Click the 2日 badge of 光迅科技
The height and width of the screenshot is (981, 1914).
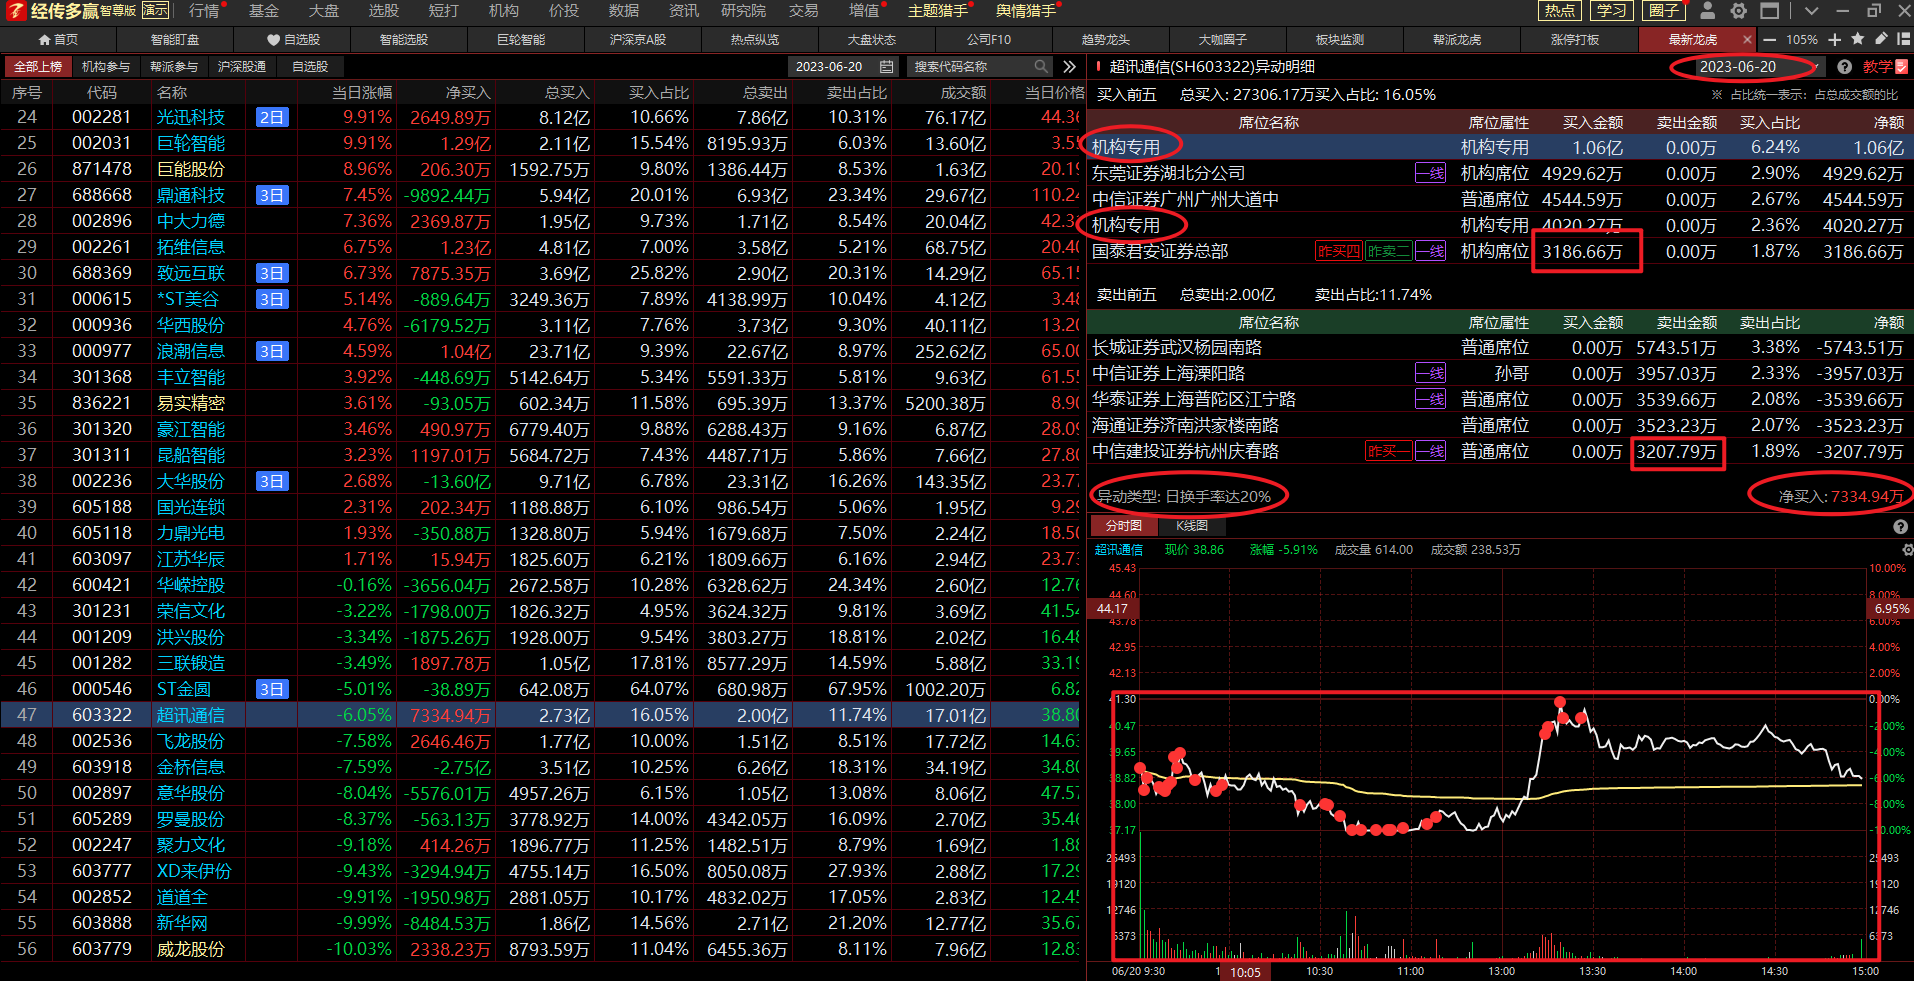tap(272, 117)
